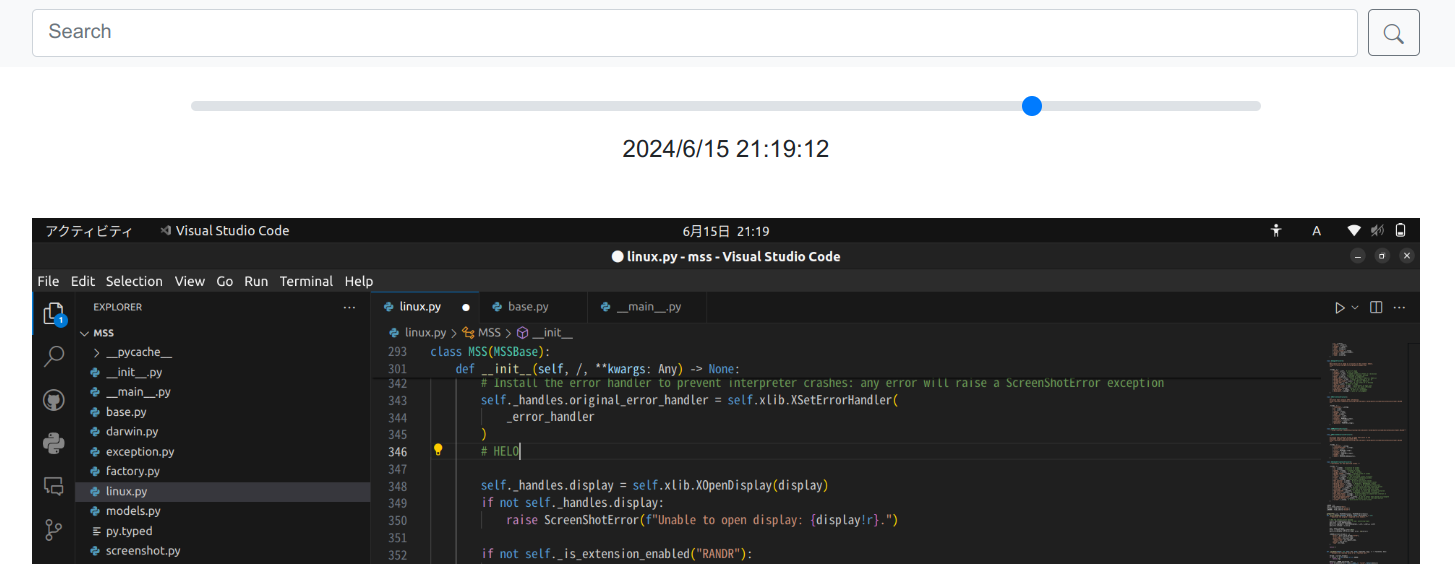Click the sticky def __init__ line 301
Screen dimensions: 1455x564
pos(597,368)
